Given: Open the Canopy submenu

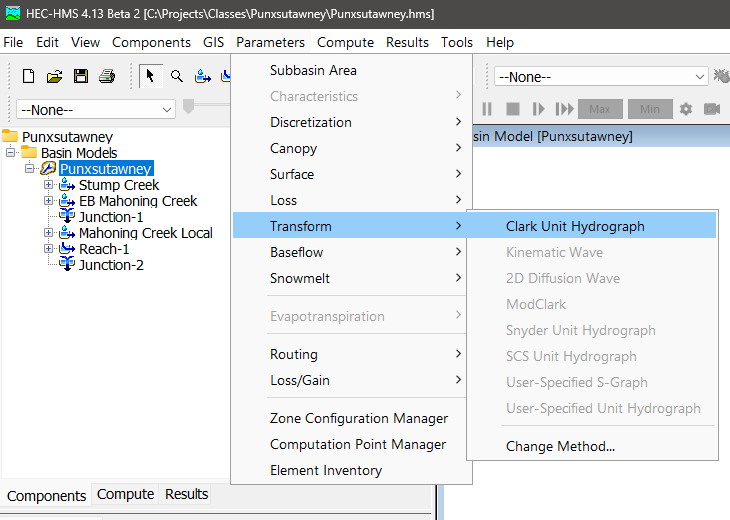Looking at the screenshot, I should [x=351, y=148].
